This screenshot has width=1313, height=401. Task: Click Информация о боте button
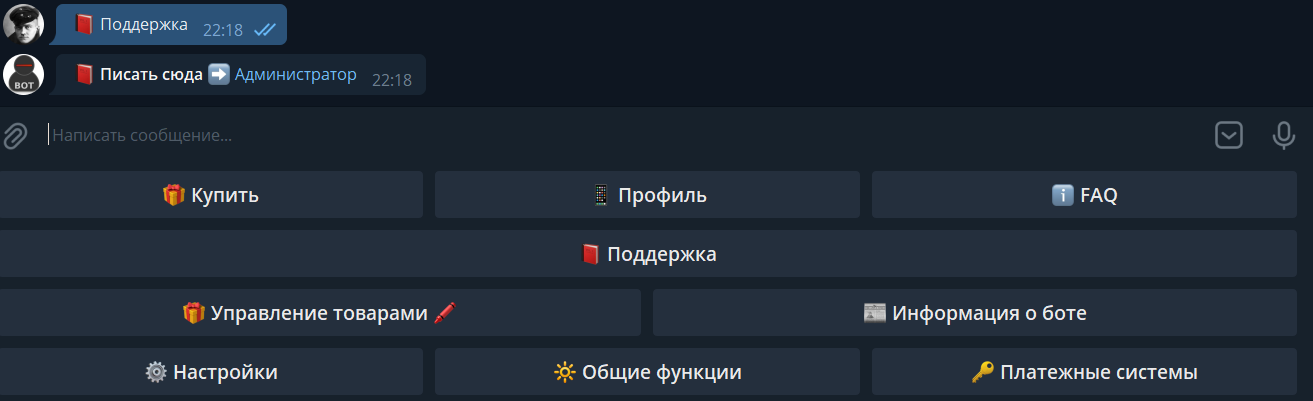pyautogui.click(x=974, y=313)
